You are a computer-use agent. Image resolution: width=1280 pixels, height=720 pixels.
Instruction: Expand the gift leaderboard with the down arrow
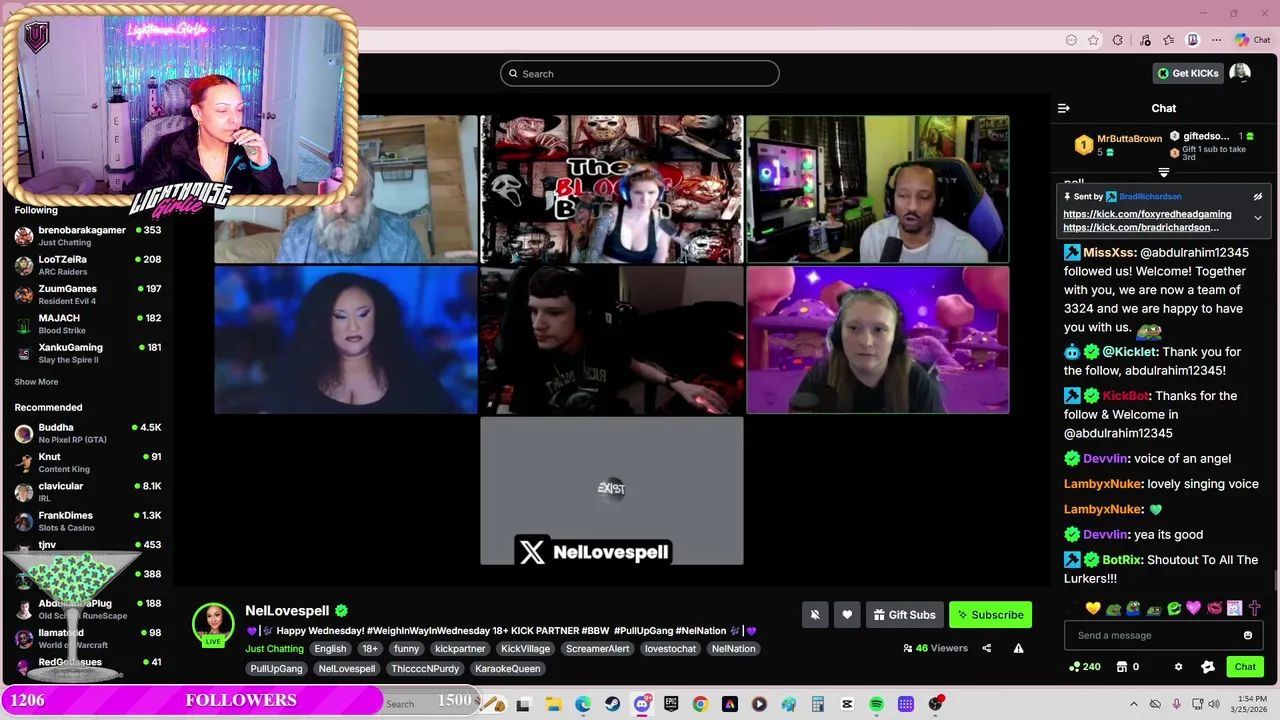point(1163,173)
